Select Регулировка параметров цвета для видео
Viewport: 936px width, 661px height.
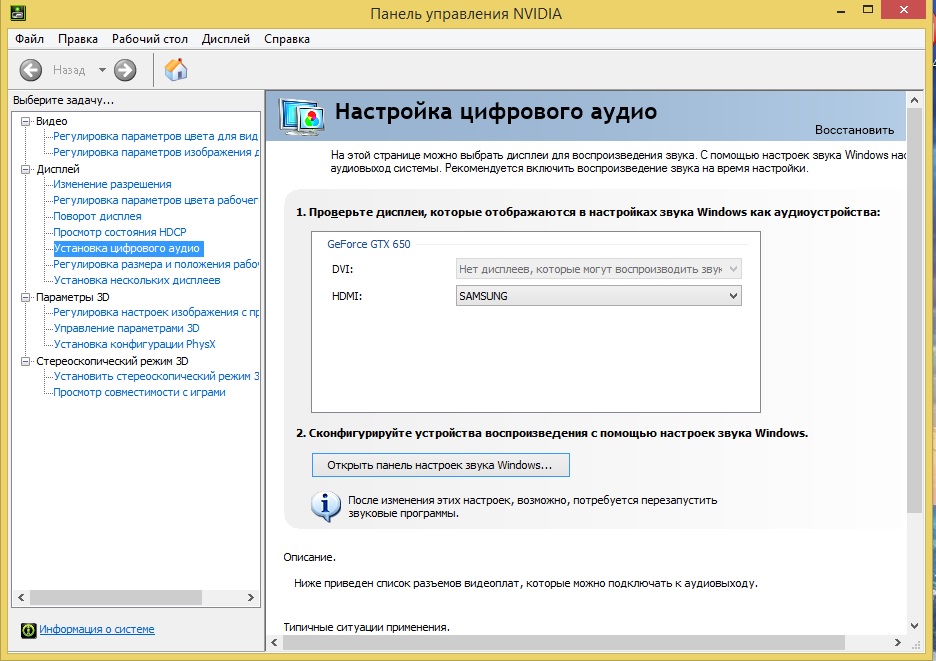[x=155, y=136]
